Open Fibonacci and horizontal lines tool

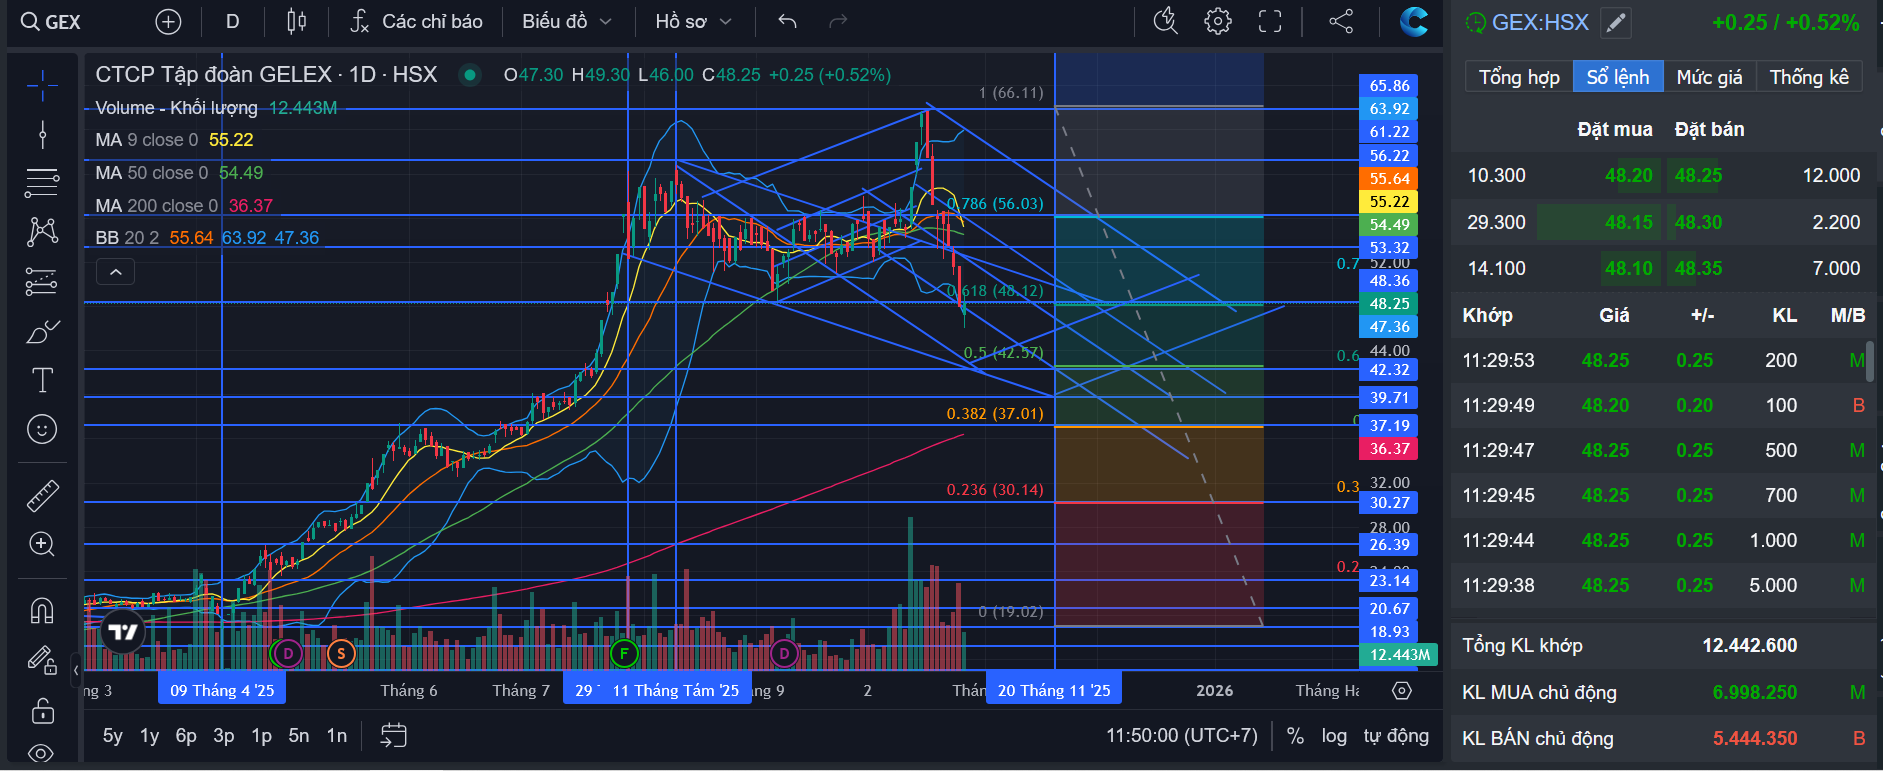click(42, 183)
